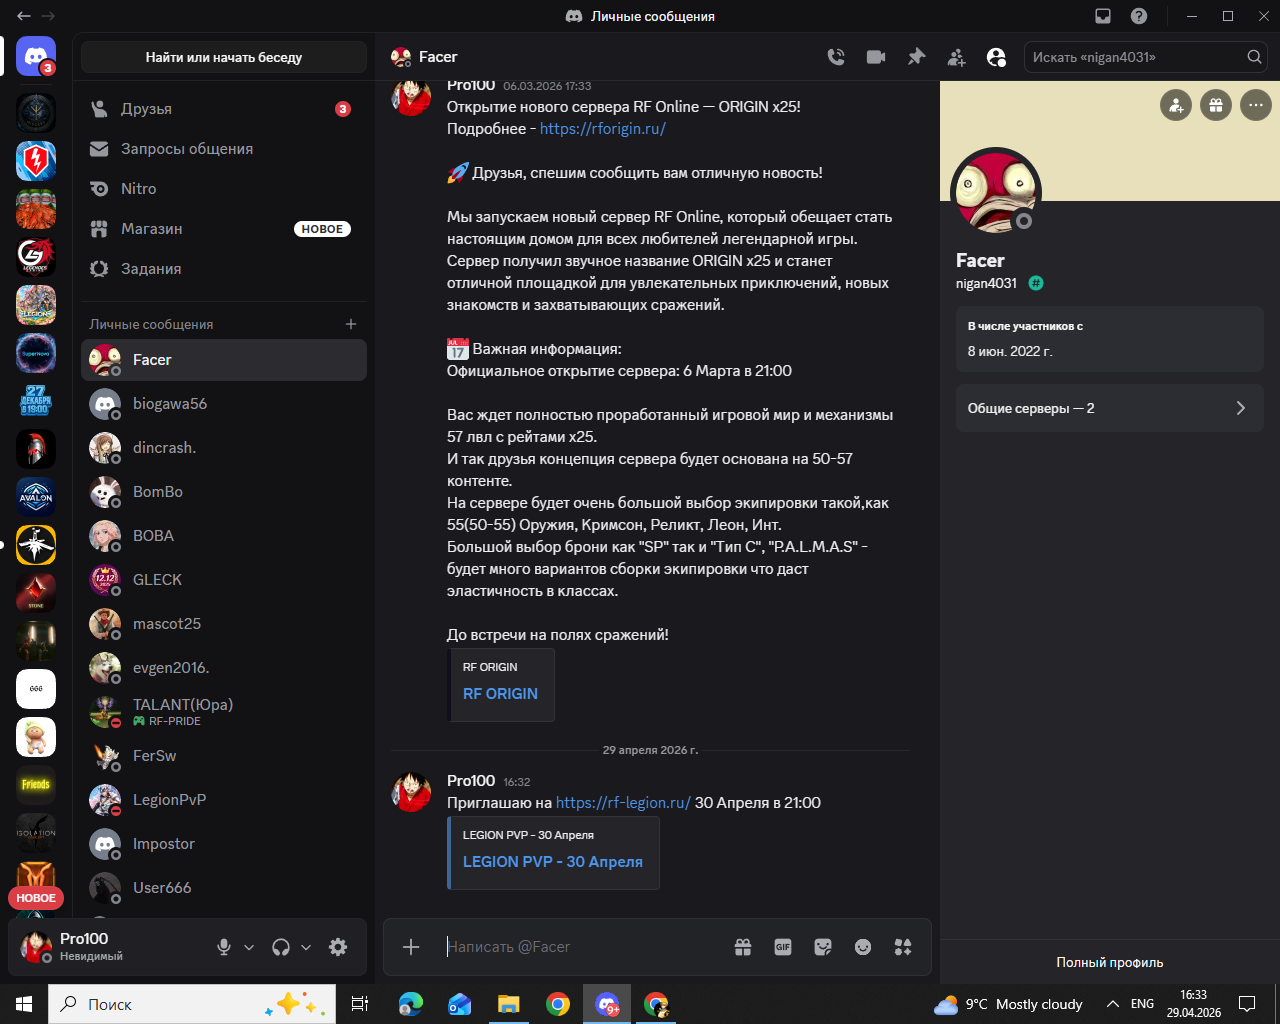Open the User666 conversation
1280x1024 pixels.
(x=224, y=888)
